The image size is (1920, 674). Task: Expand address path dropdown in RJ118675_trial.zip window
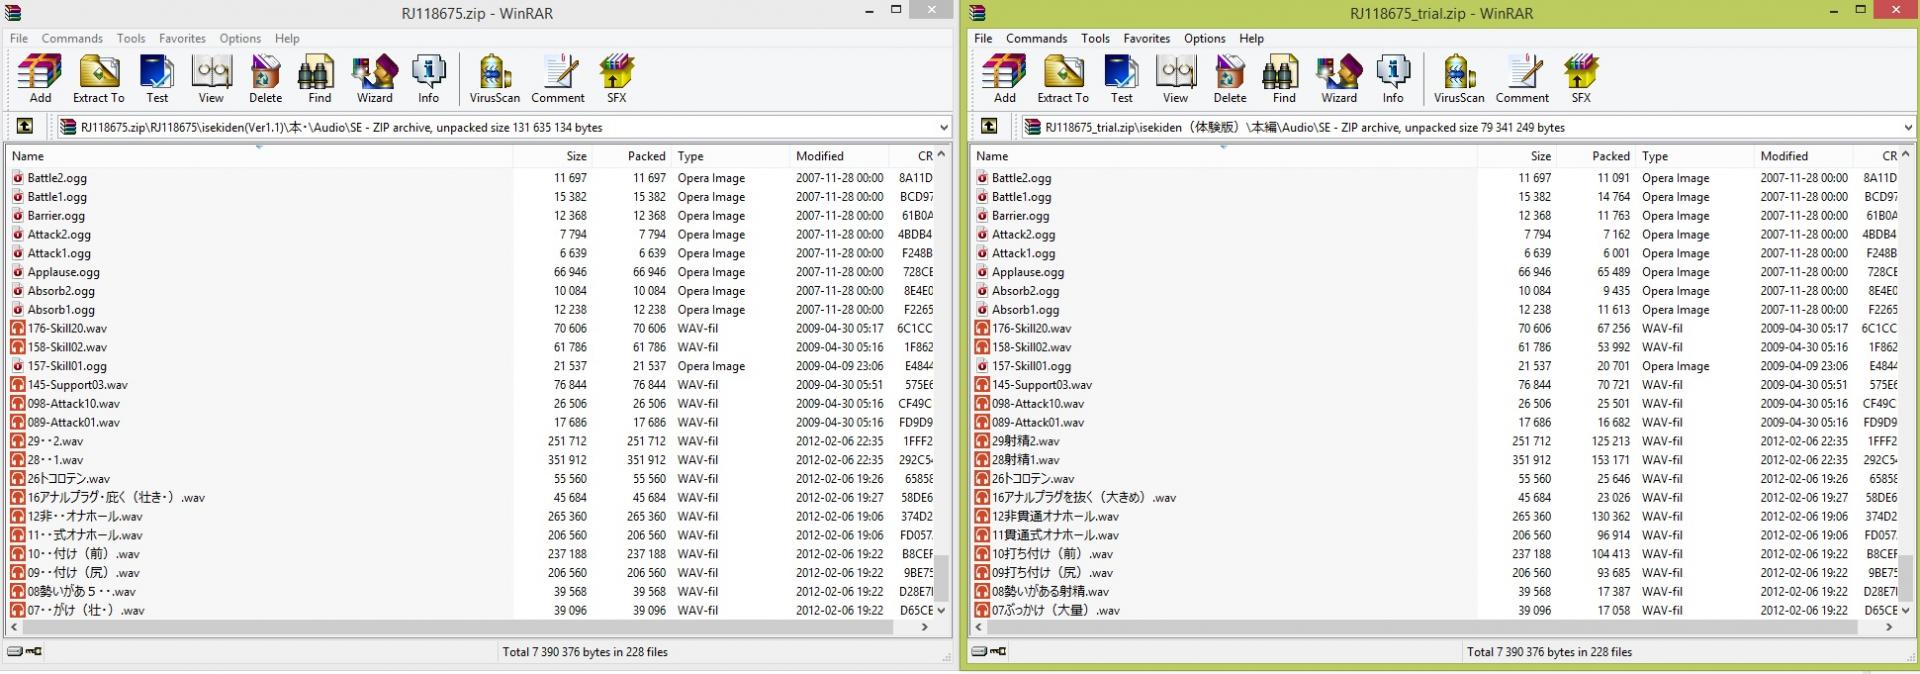[1907, 127]
